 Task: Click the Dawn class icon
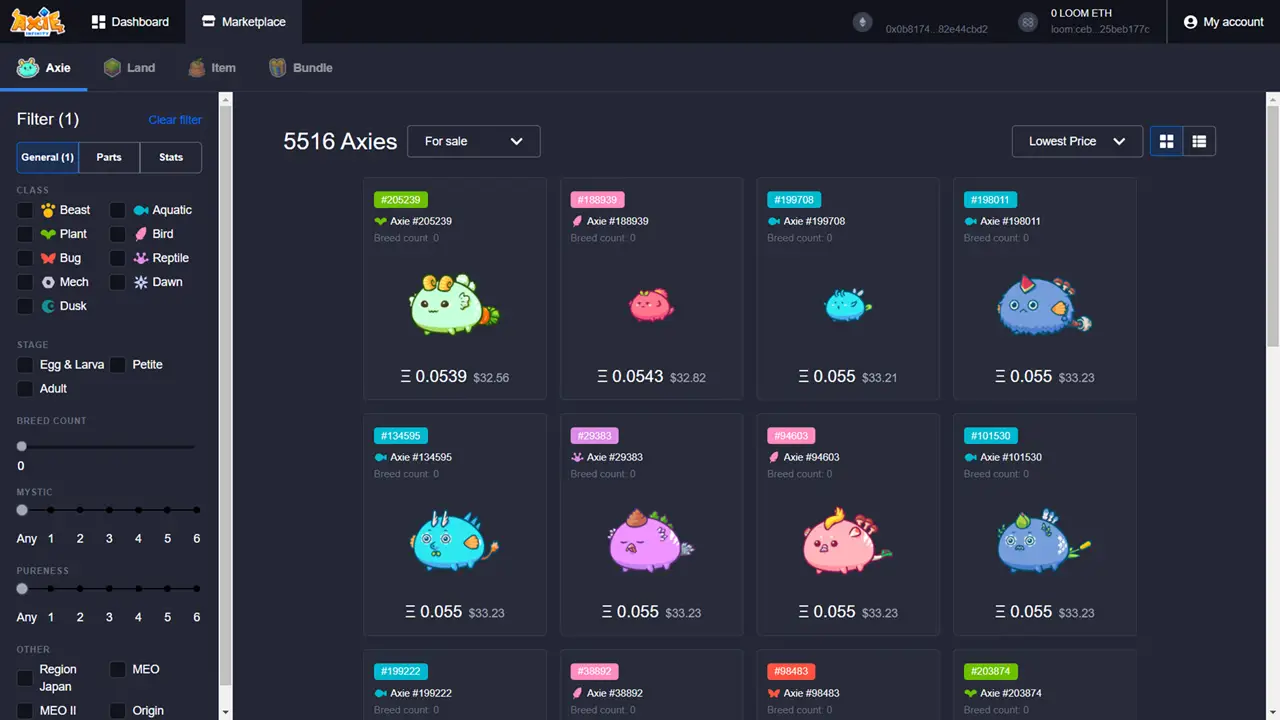(x=141, y=282)
